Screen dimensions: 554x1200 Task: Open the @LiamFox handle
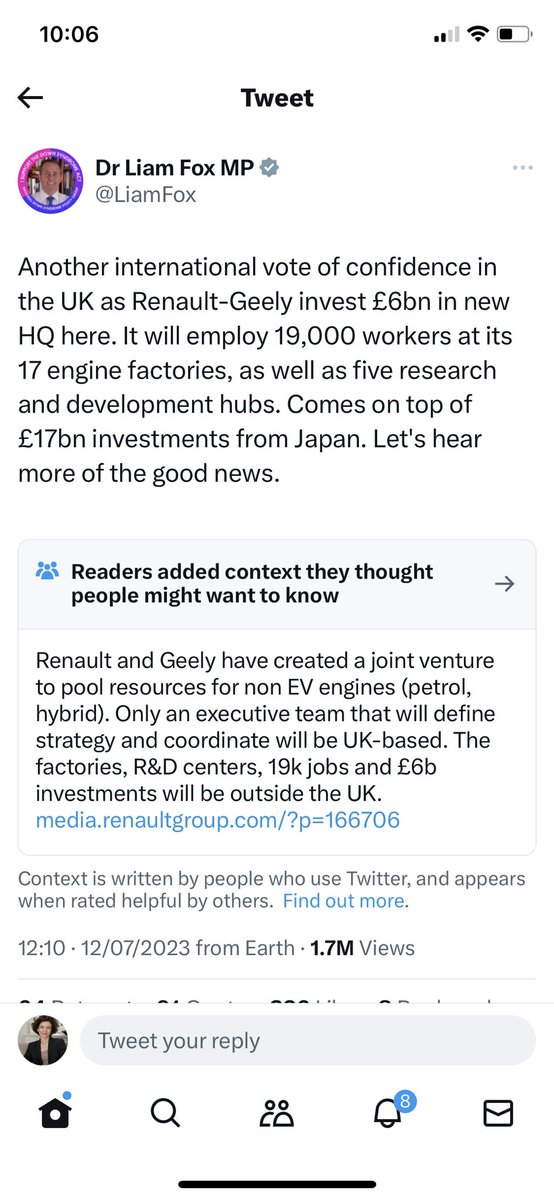pyautogui.click(x=146, y=195)
